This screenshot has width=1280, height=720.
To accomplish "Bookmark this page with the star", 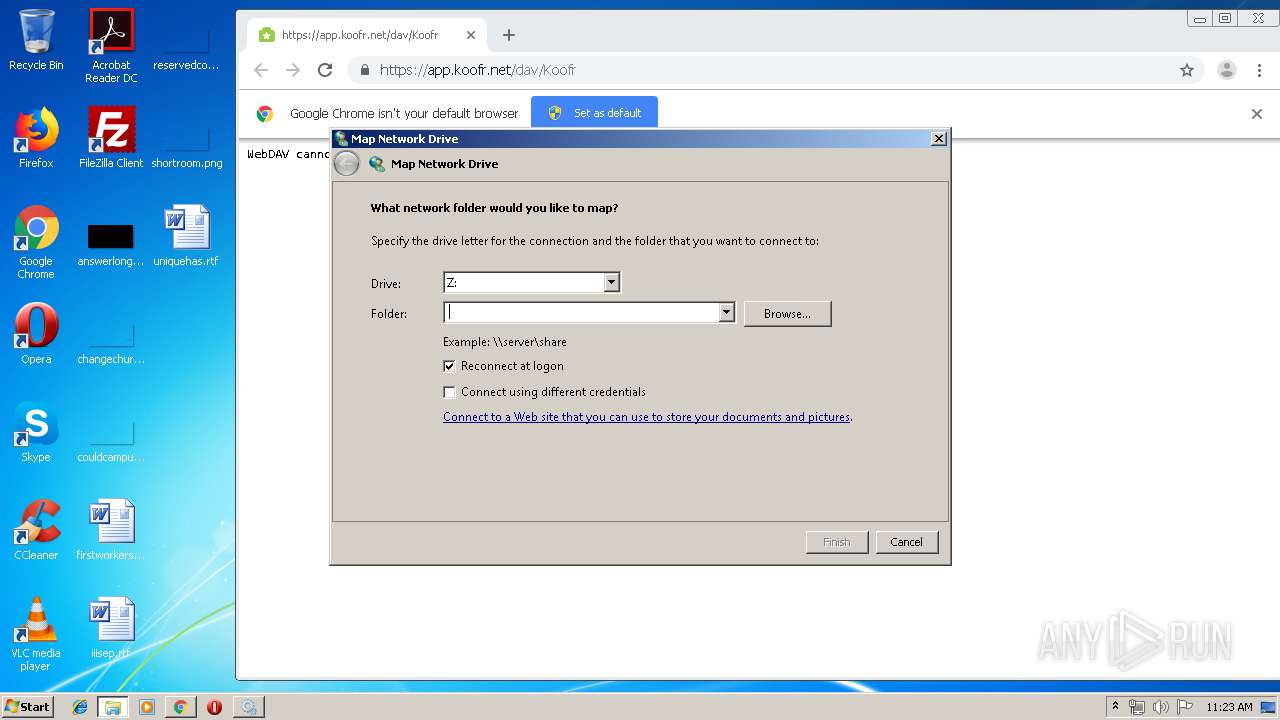I will (1187, 70).
